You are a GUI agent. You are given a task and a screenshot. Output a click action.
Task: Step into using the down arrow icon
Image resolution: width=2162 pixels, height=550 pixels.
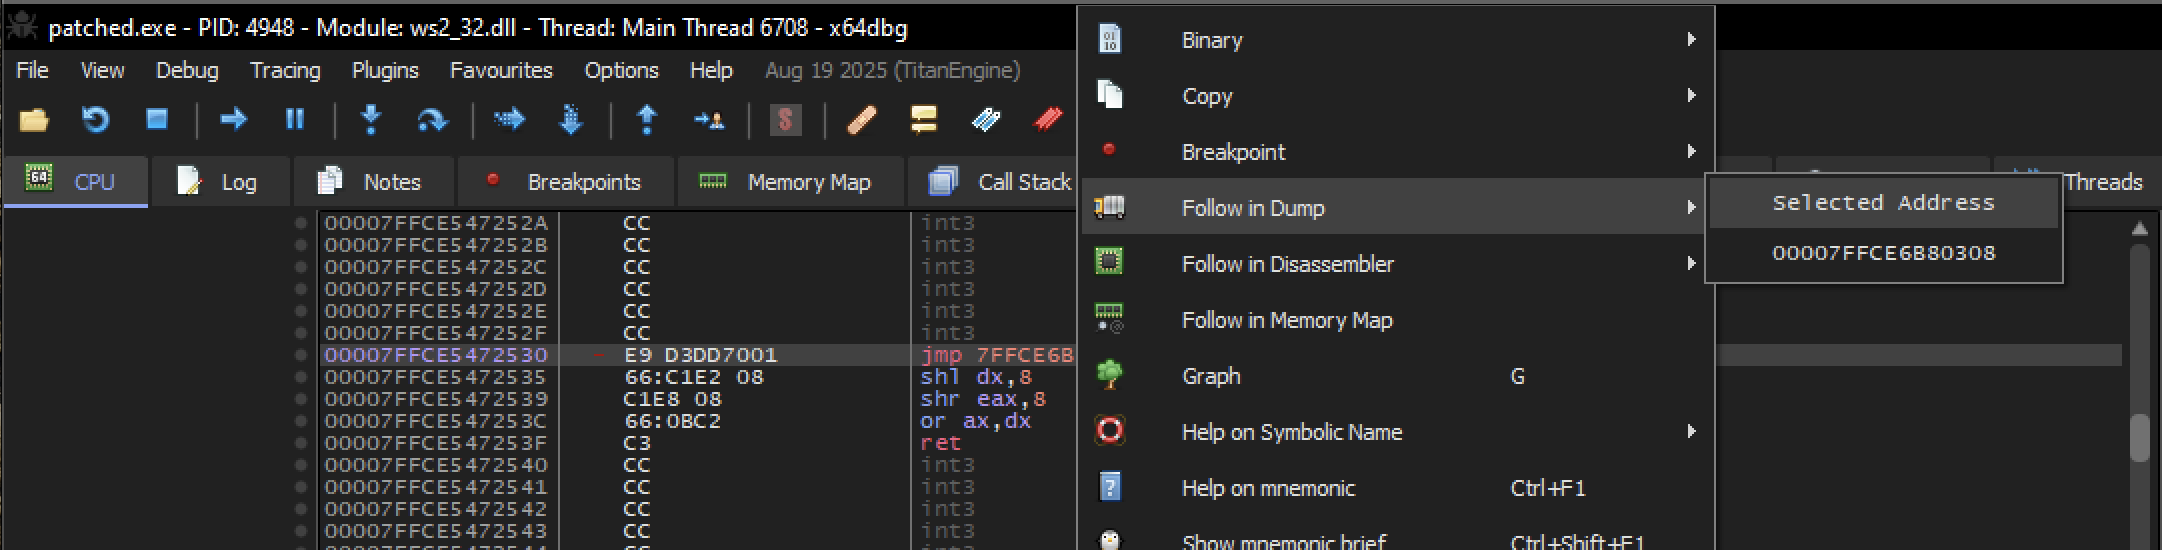pos(371,120)
